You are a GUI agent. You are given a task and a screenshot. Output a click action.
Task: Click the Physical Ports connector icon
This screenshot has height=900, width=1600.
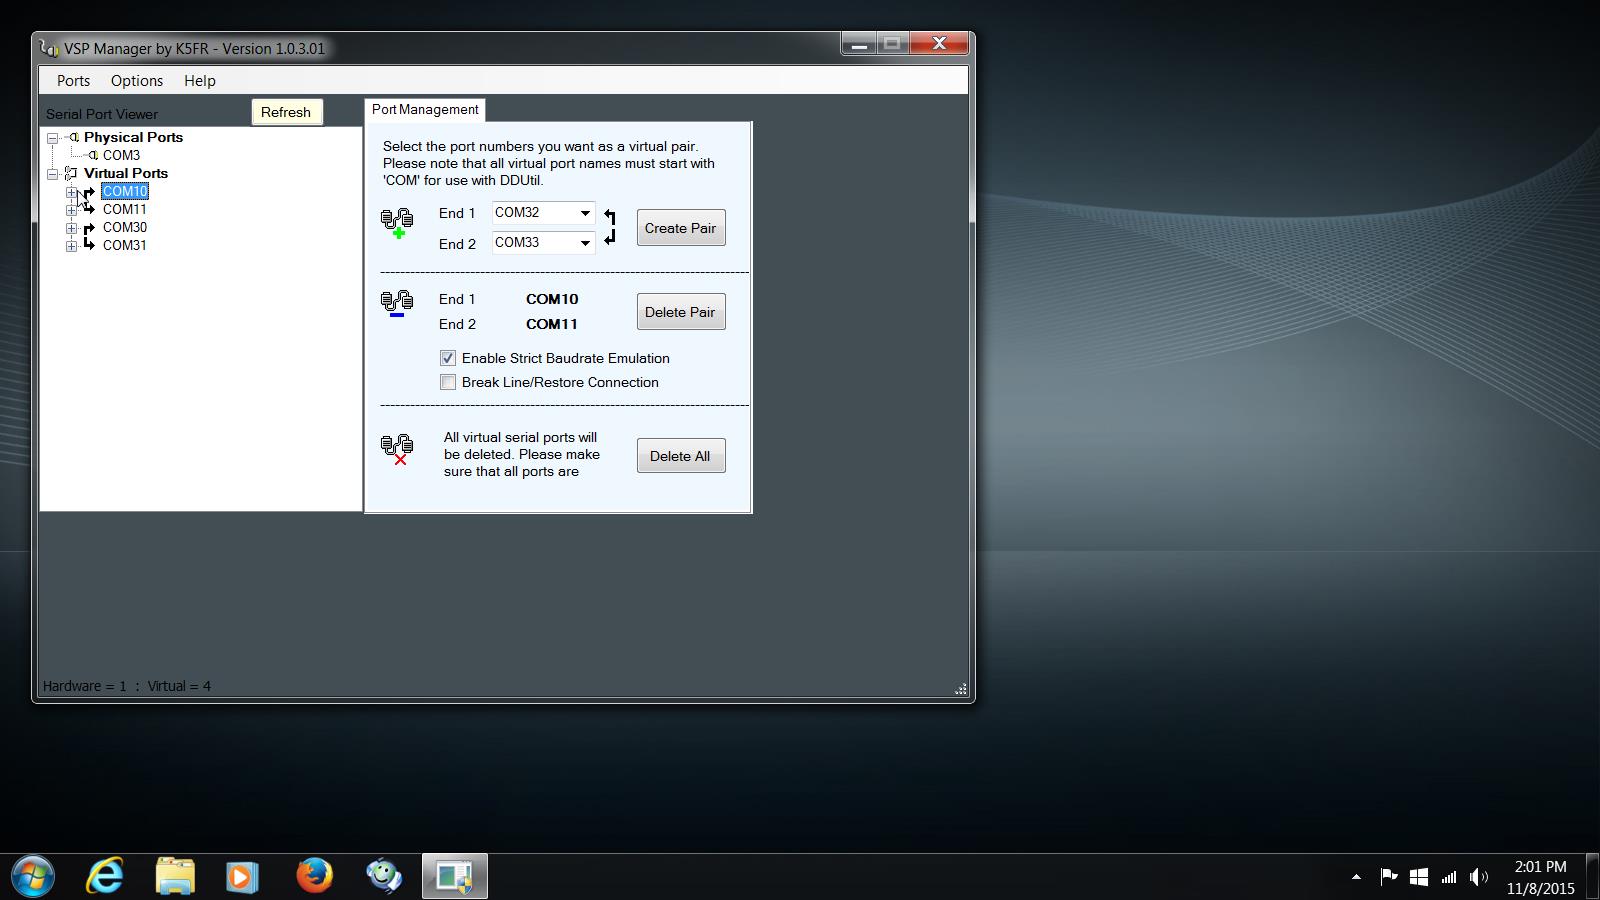coord(72,137)
